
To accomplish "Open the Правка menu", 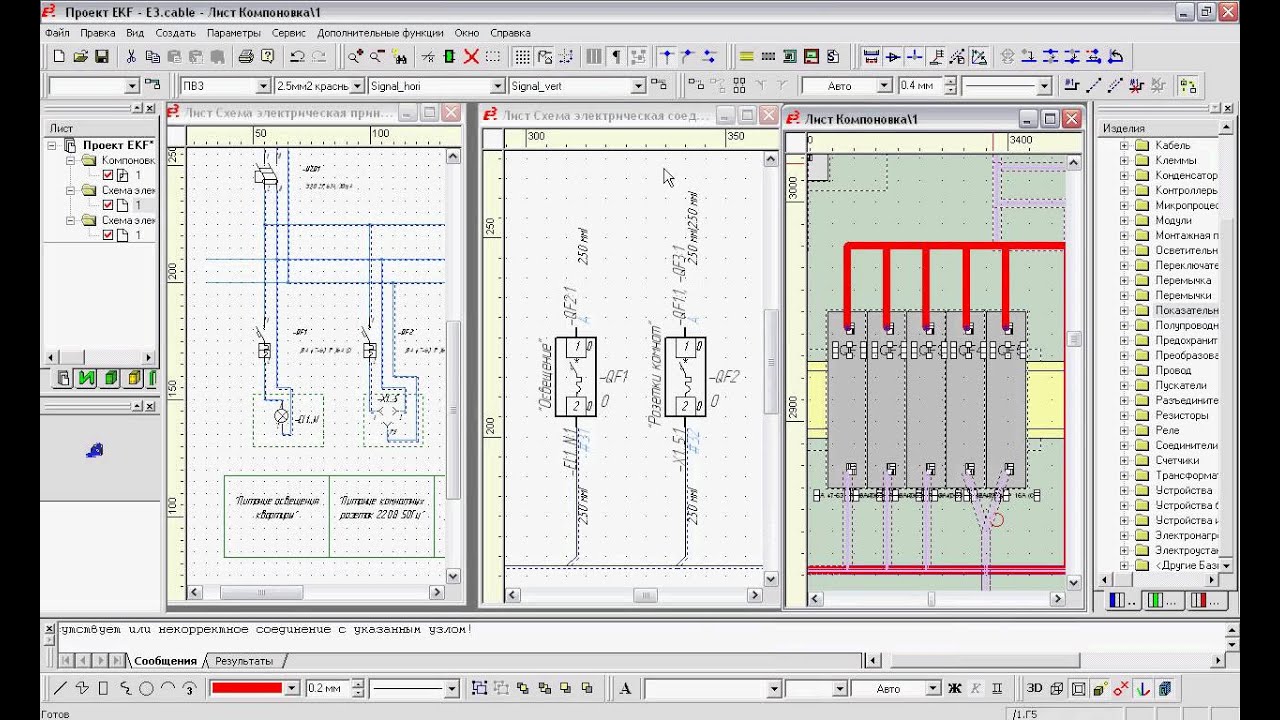I will pyautogui.click(x=98, y=33).
